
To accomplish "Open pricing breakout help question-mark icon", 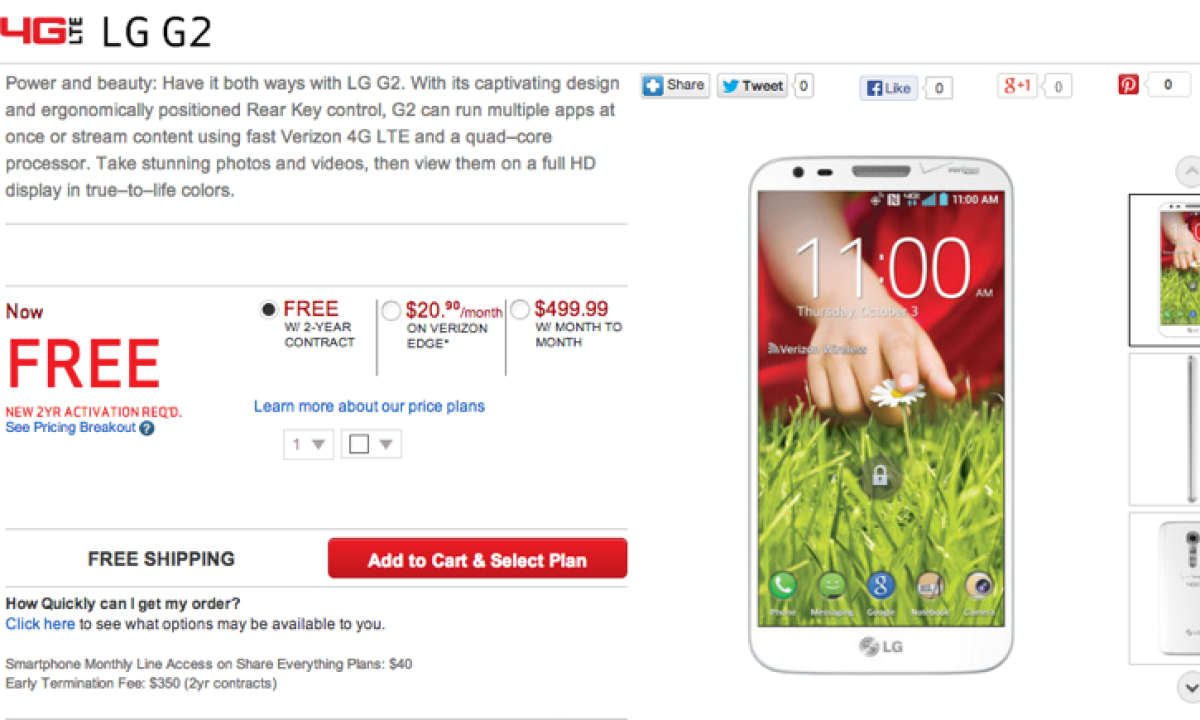I will pos(147,428).
